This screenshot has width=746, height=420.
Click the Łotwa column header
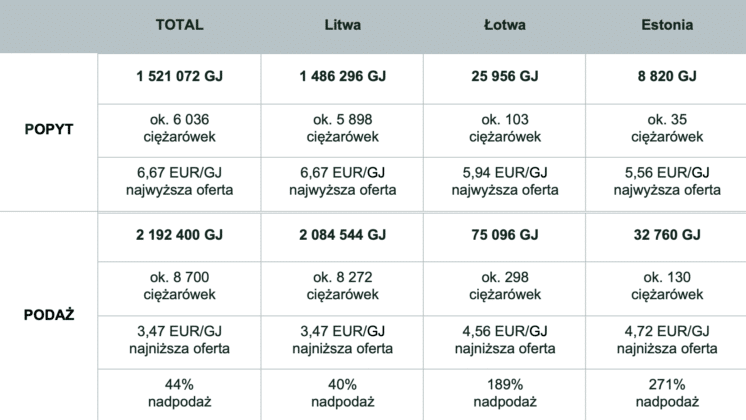[x=505, y=25]
